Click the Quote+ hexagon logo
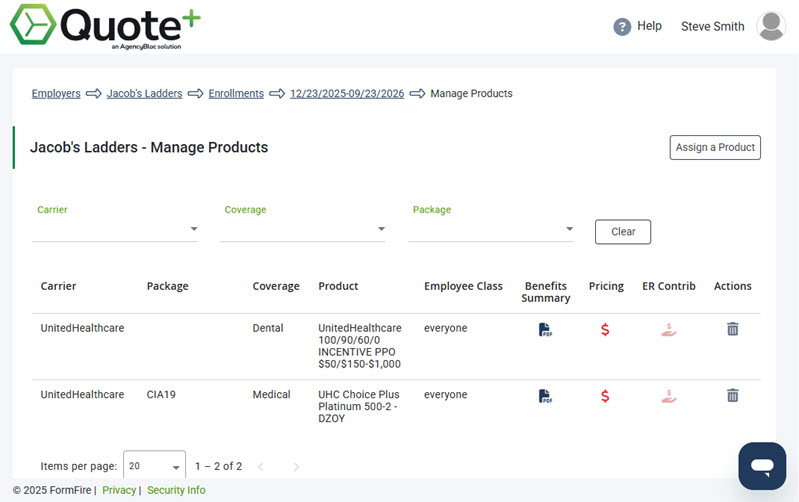 point(33,24)
